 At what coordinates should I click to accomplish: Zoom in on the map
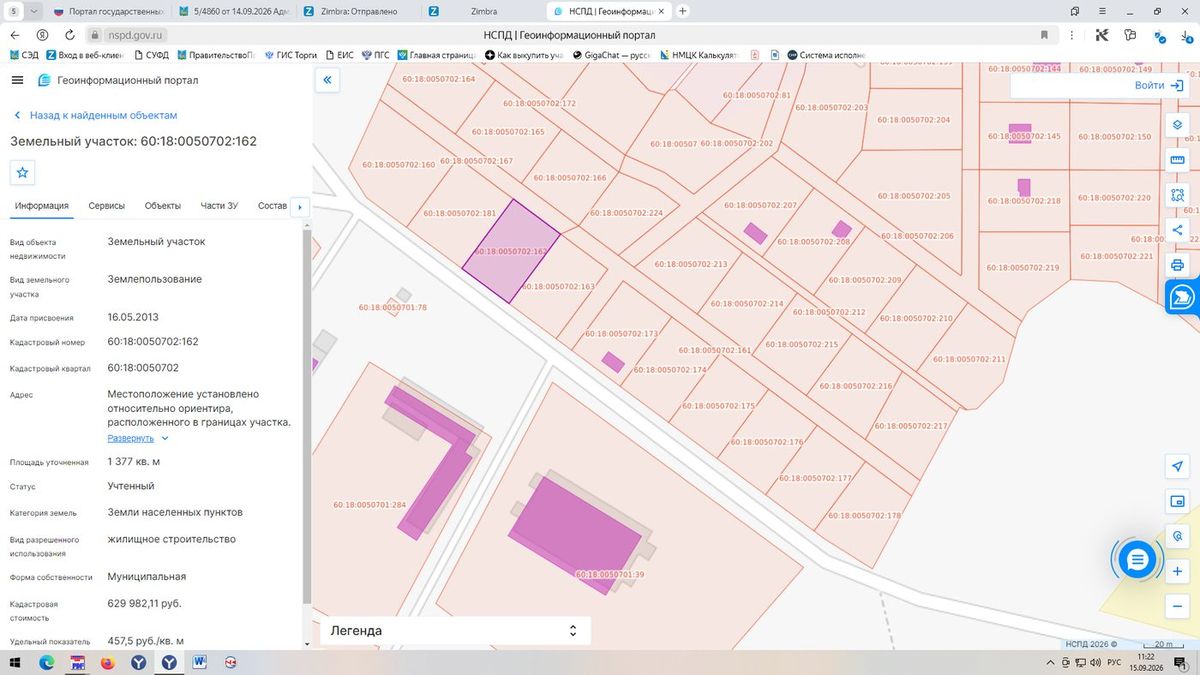(1177, 571)
